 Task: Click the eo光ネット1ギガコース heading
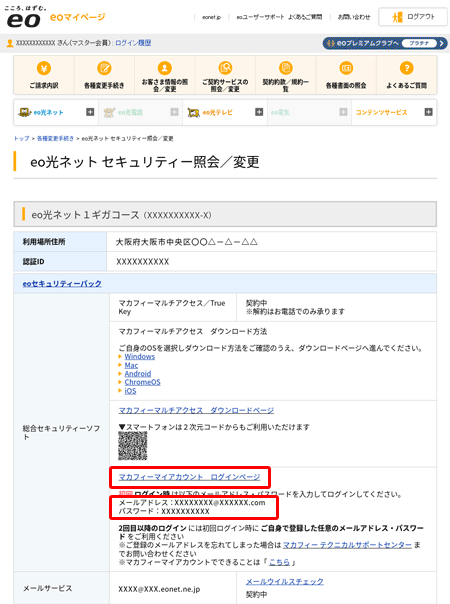tap(121, 215)
